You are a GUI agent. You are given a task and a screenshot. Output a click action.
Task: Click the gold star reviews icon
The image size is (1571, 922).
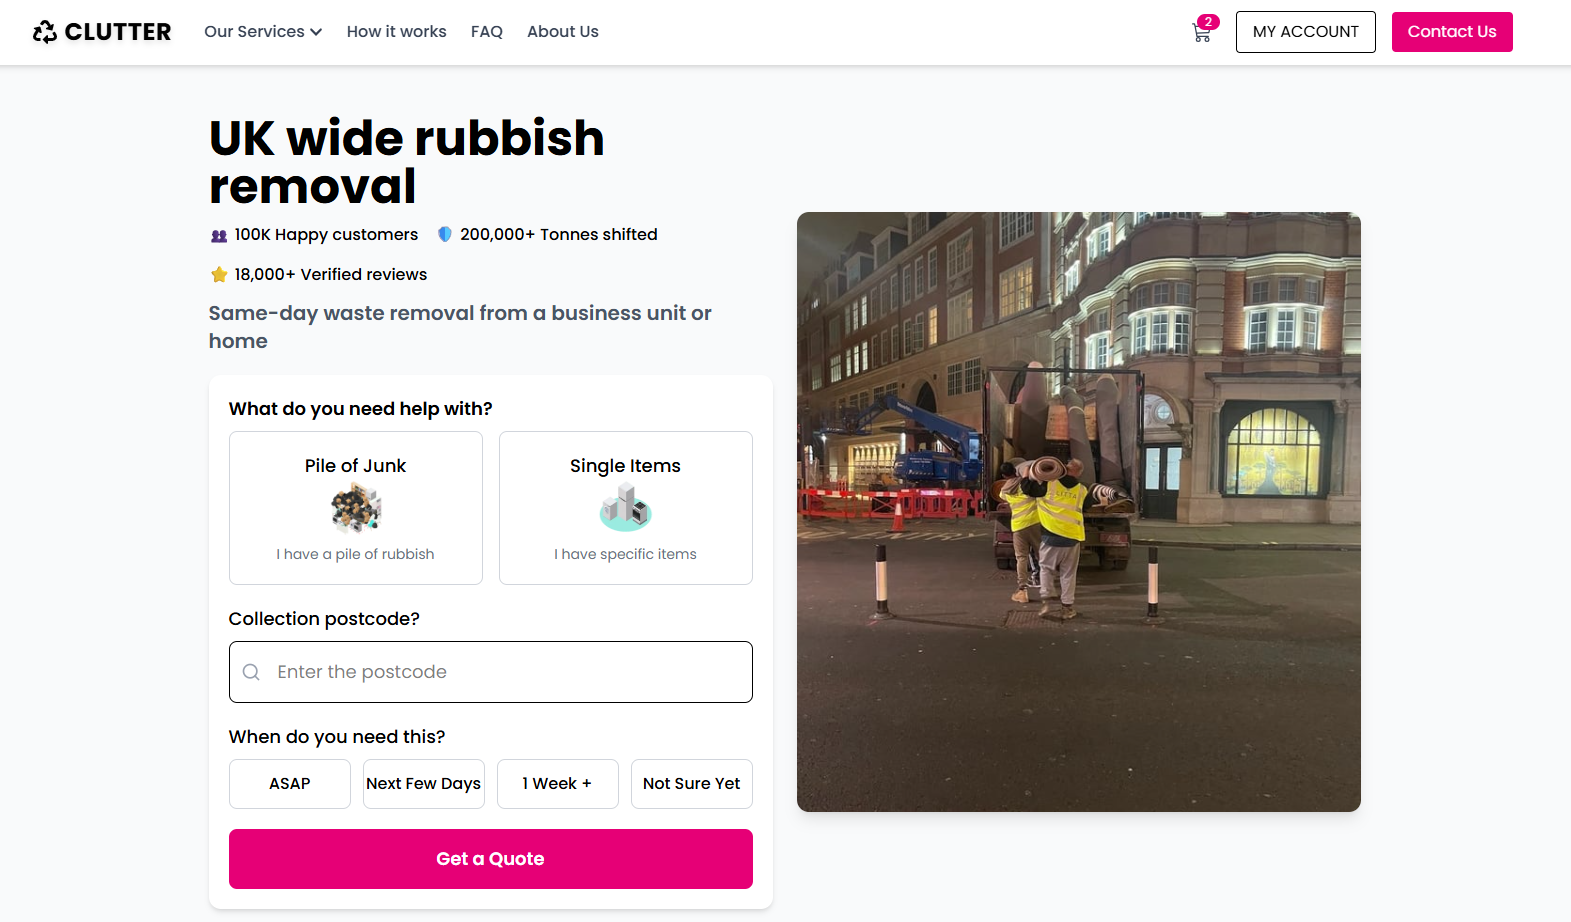click(x=219, y=275)
